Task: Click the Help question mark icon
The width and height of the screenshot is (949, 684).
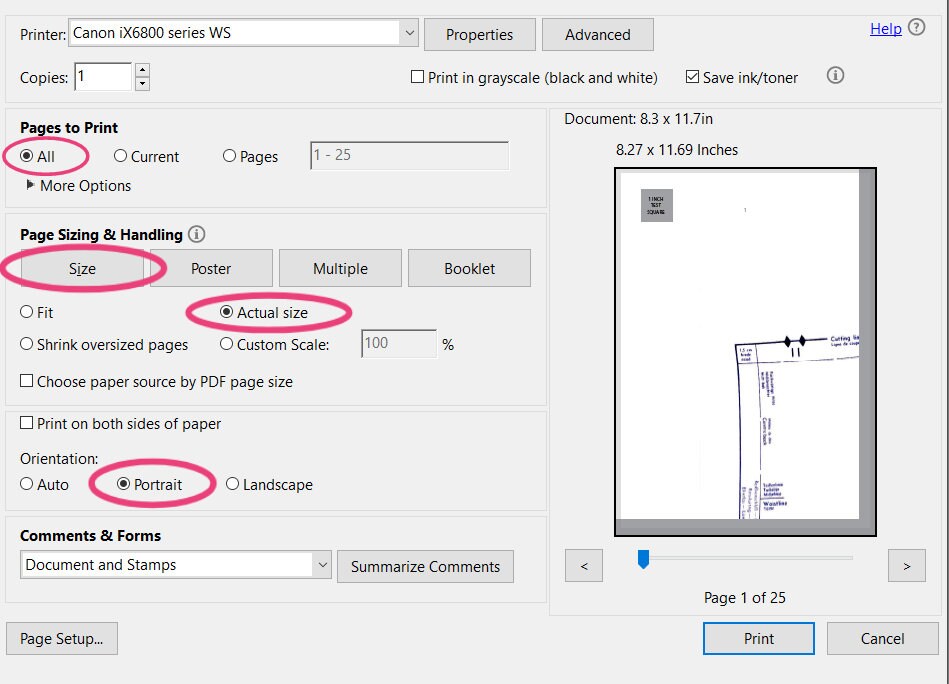Action: [x=916, y=28]
